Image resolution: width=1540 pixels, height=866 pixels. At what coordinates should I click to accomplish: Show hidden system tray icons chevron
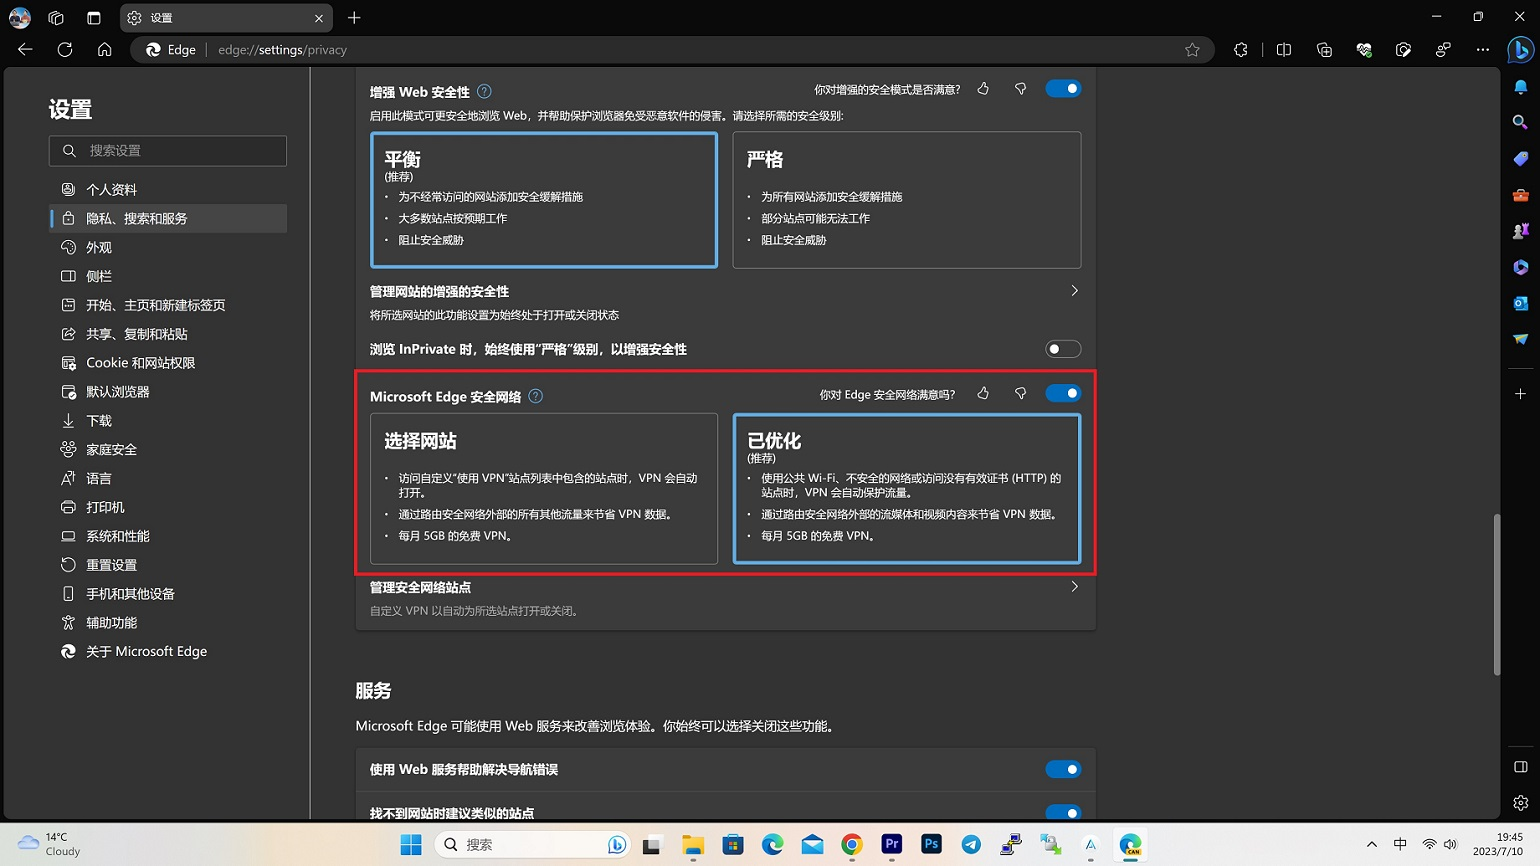point(1371,845)
